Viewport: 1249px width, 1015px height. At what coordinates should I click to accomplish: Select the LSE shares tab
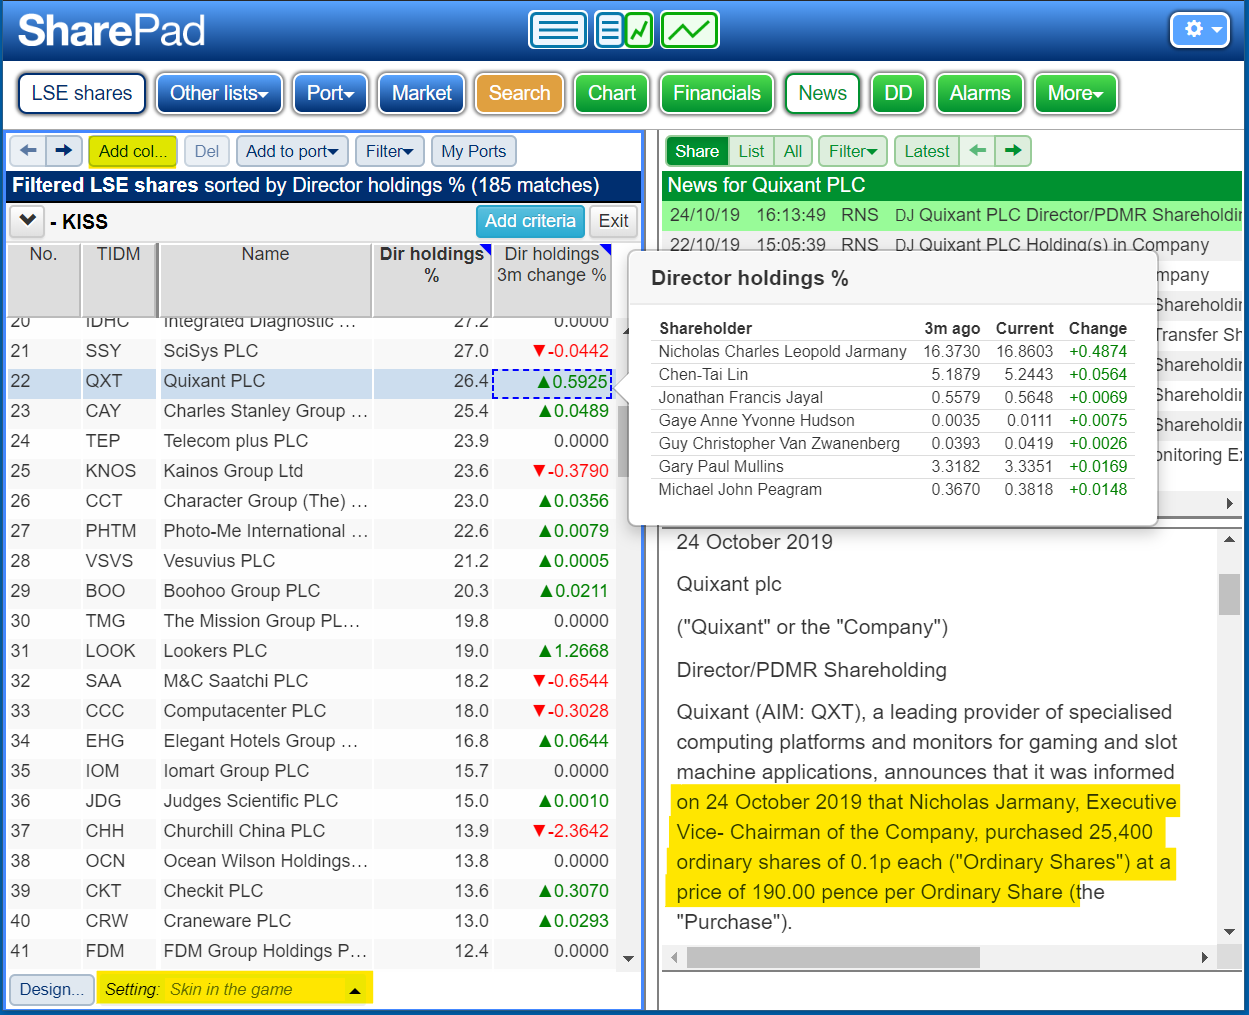pyautogui.click(x=82, y=93)
